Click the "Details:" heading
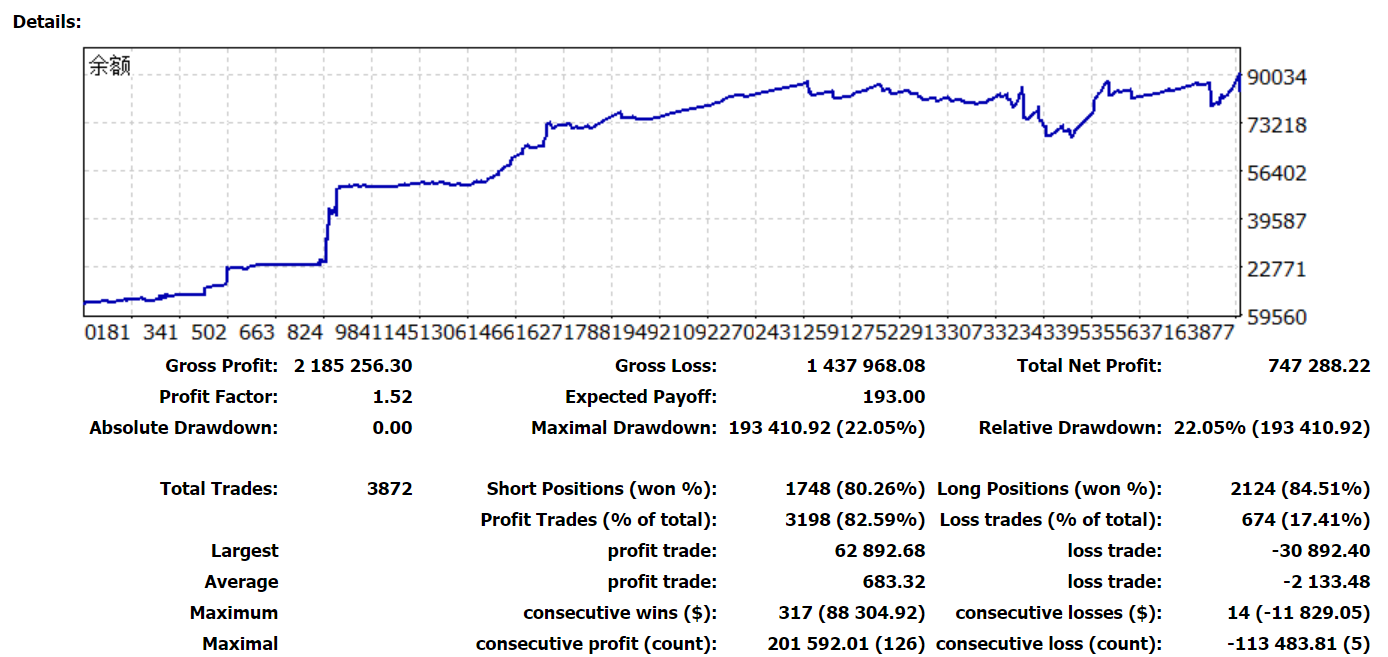This screenshot has height=657, width=1388. coord(48,20)
